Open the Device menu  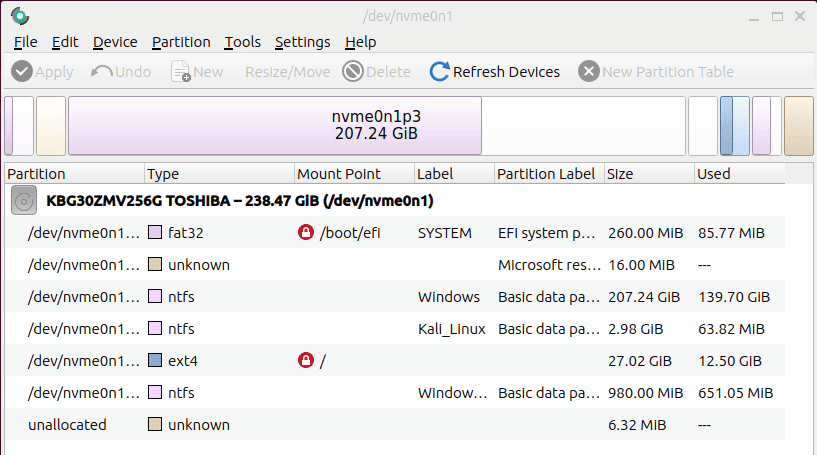tap(115, 42)
